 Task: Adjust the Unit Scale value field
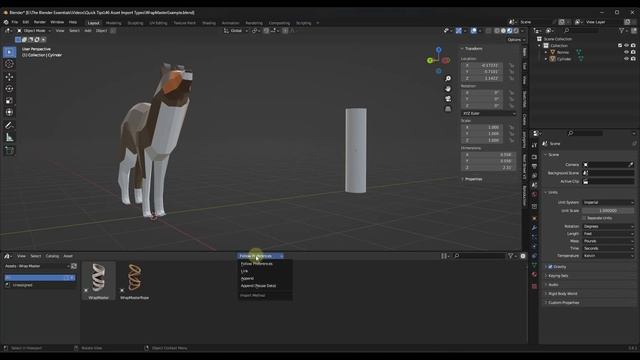tap(608, 211)
